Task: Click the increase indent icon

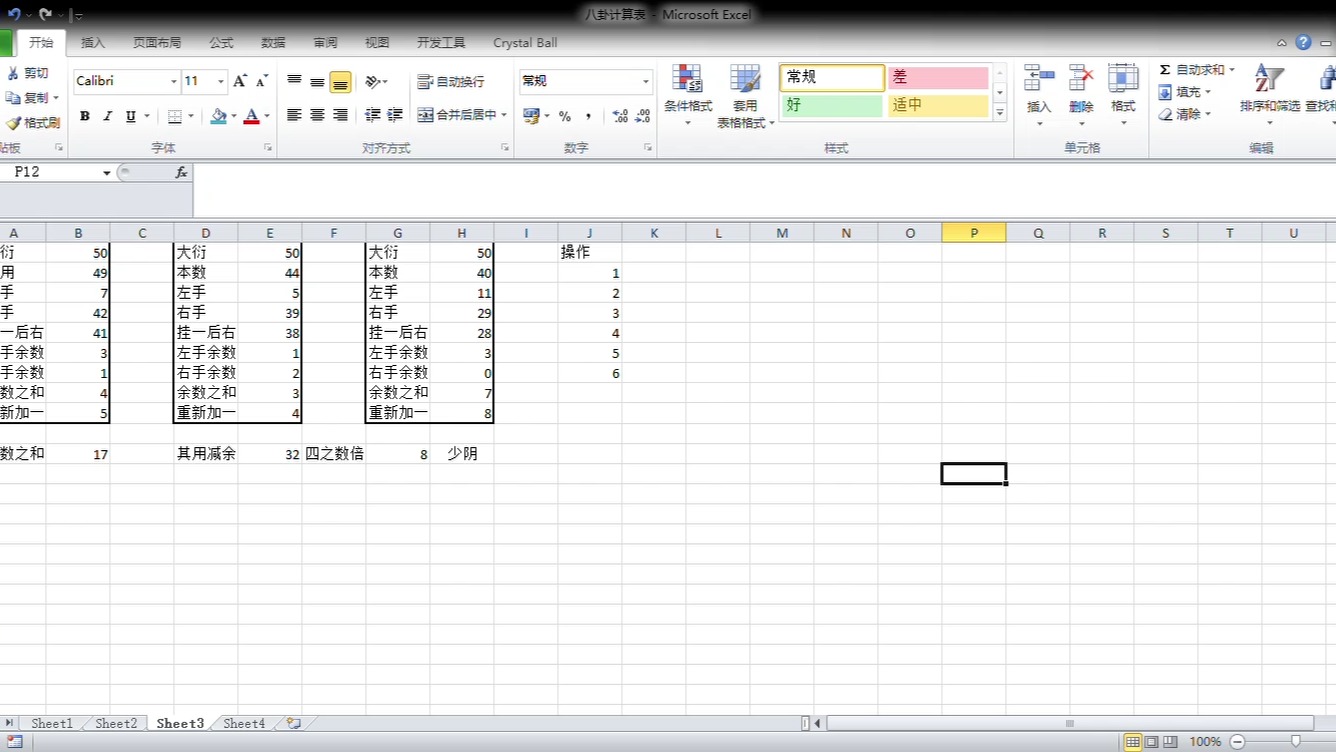Action: pyautogui.click(x=395, y=115)
